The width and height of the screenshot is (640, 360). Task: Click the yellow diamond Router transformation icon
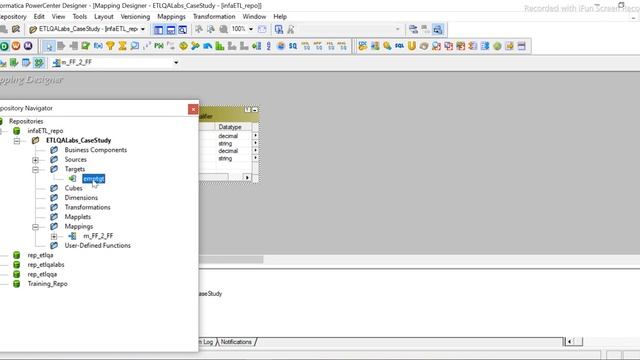point(183,46)
